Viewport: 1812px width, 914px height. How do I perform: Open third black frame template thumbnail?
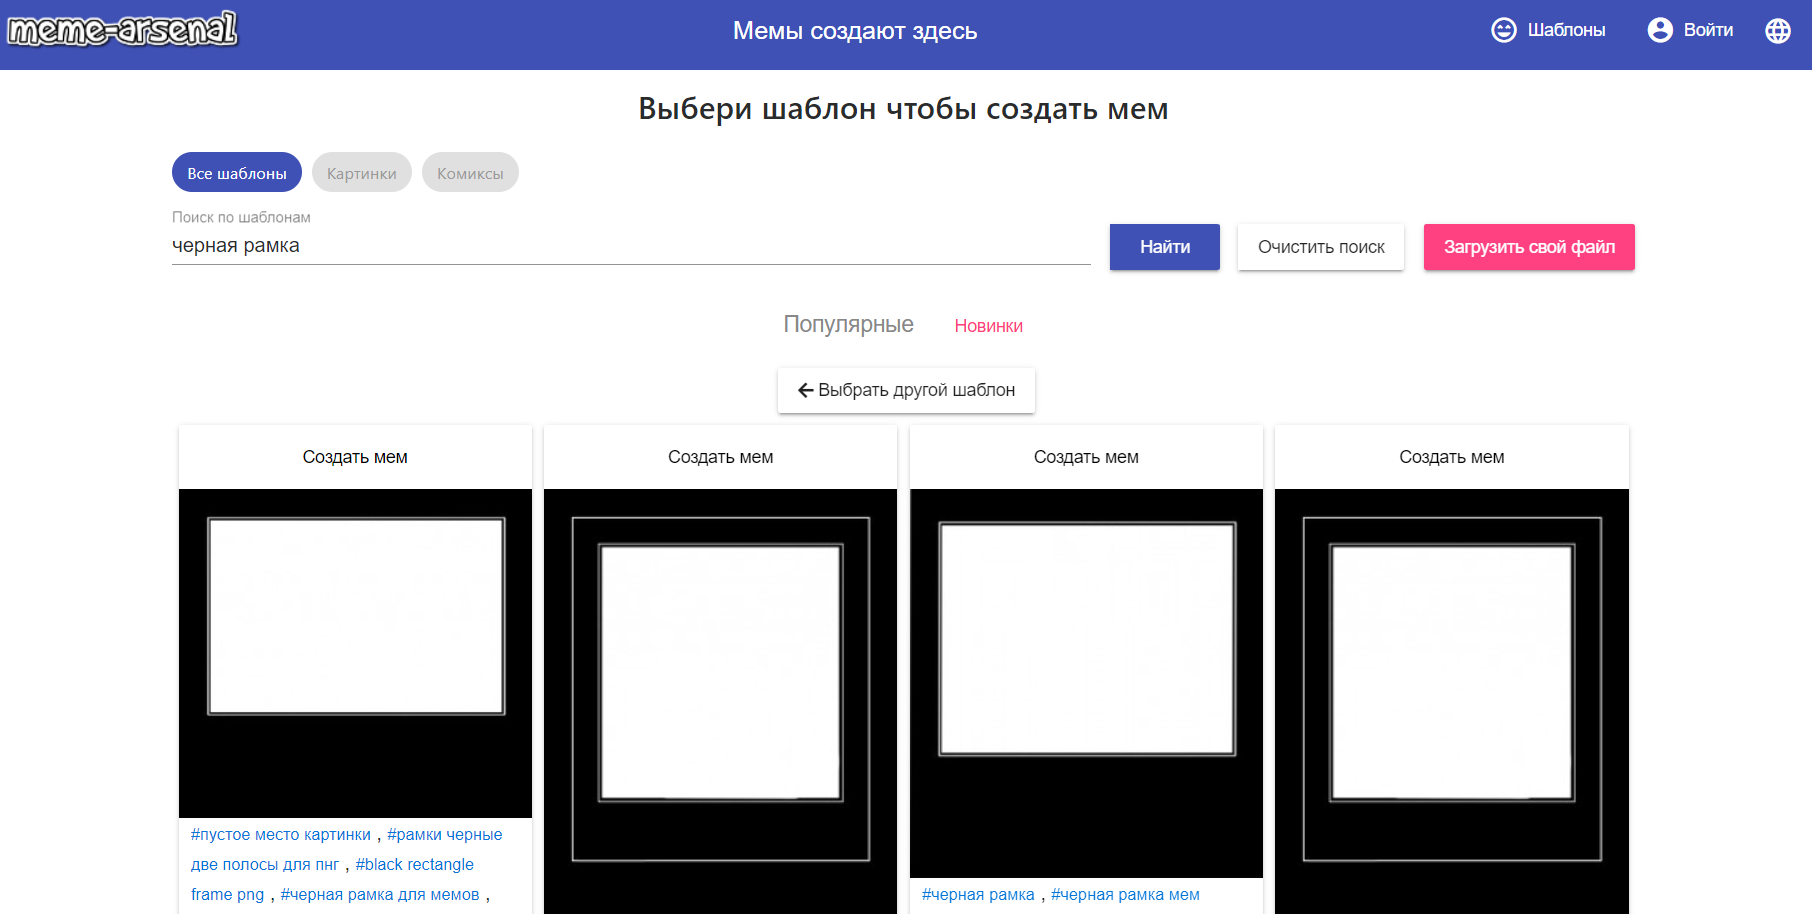tap(1086, 683)
